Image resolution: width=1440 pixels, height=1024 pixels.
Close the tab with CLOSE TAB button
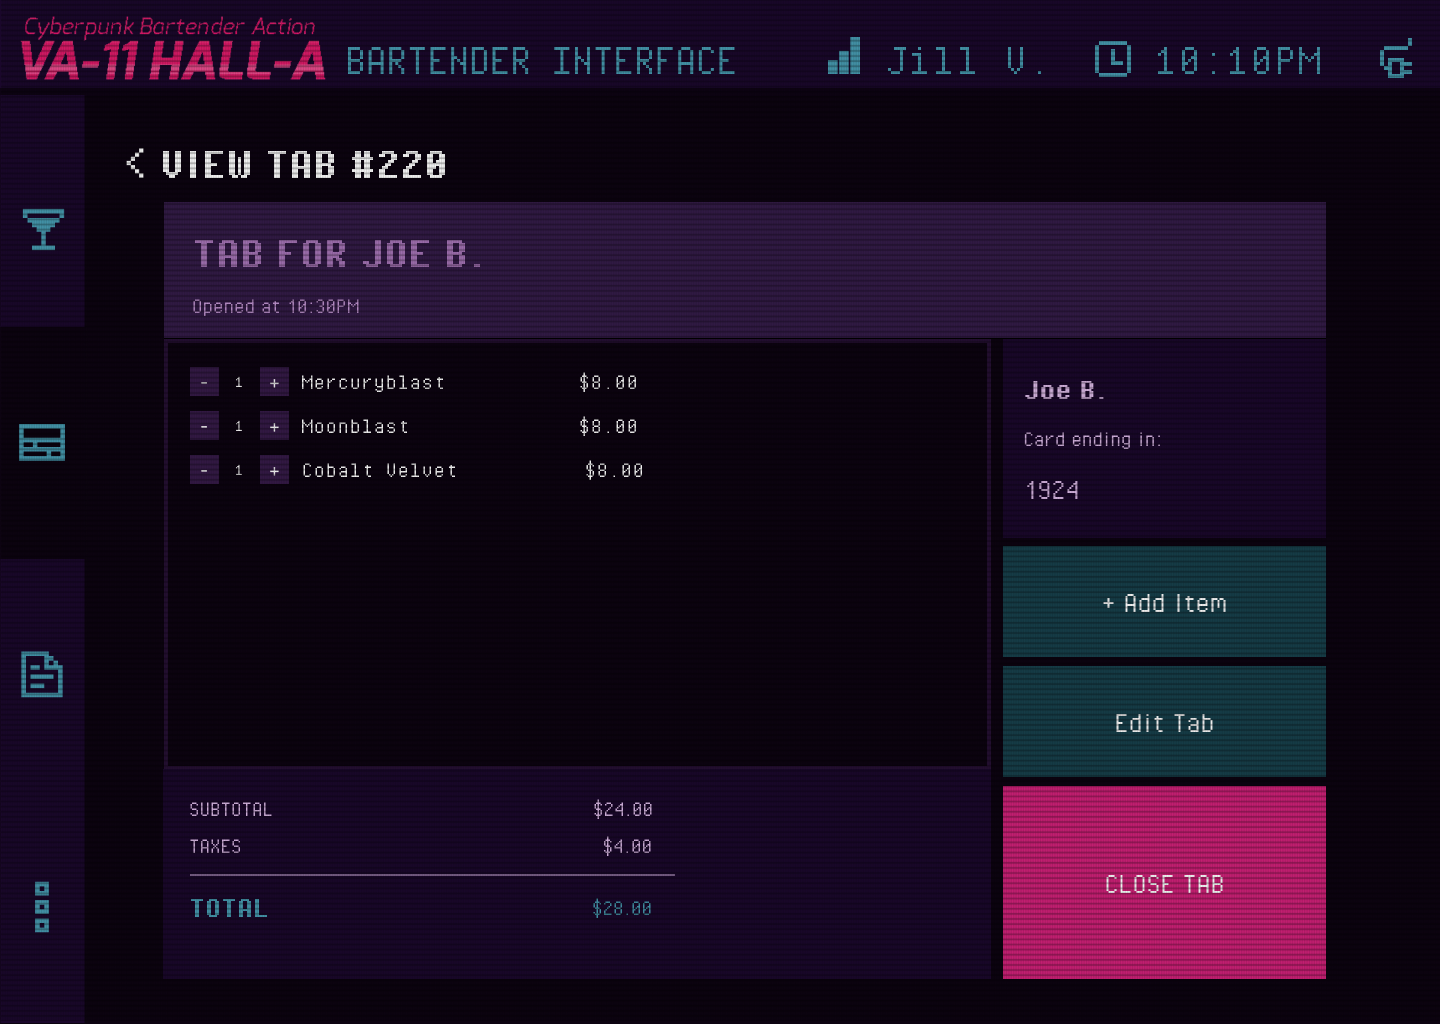click(1164, 883)
